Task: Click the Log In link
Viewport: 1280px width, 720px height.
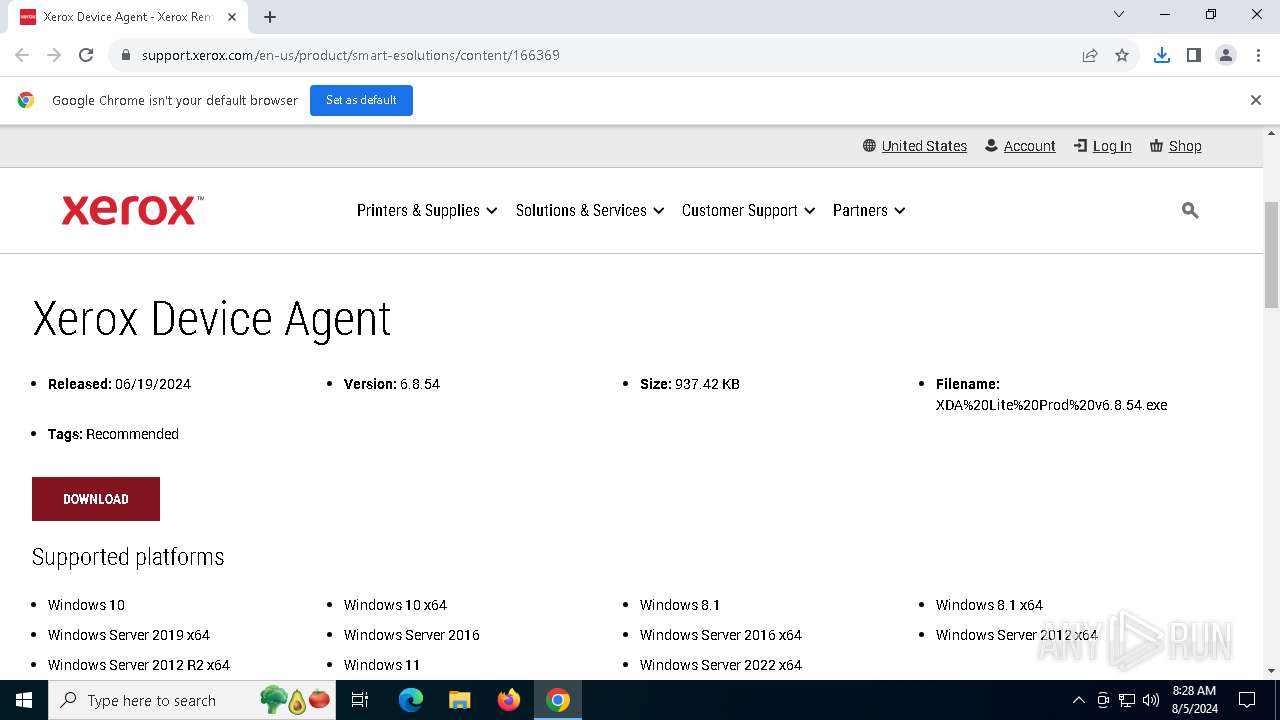Action: (1103, 146)
